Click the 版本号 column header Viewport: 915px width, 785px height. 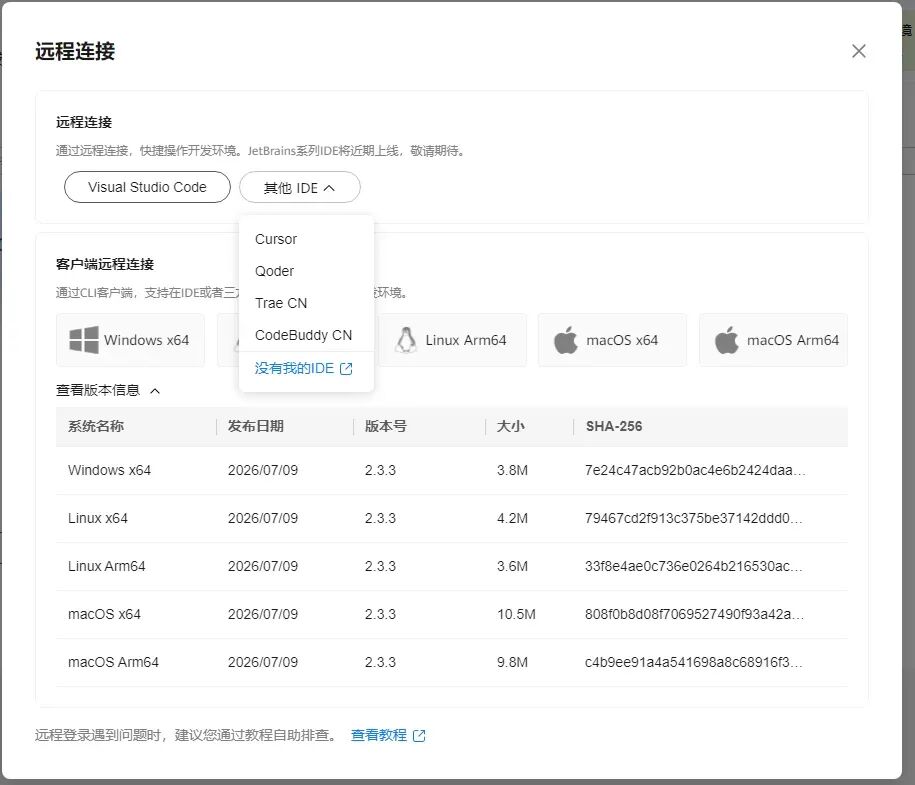[386, 427]
